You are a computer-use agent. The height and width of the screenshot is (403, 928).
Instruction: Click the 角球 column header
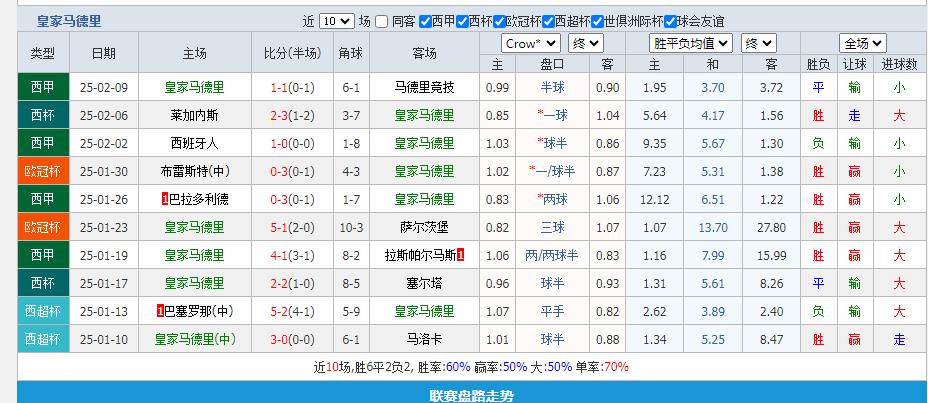coord(352,53)
